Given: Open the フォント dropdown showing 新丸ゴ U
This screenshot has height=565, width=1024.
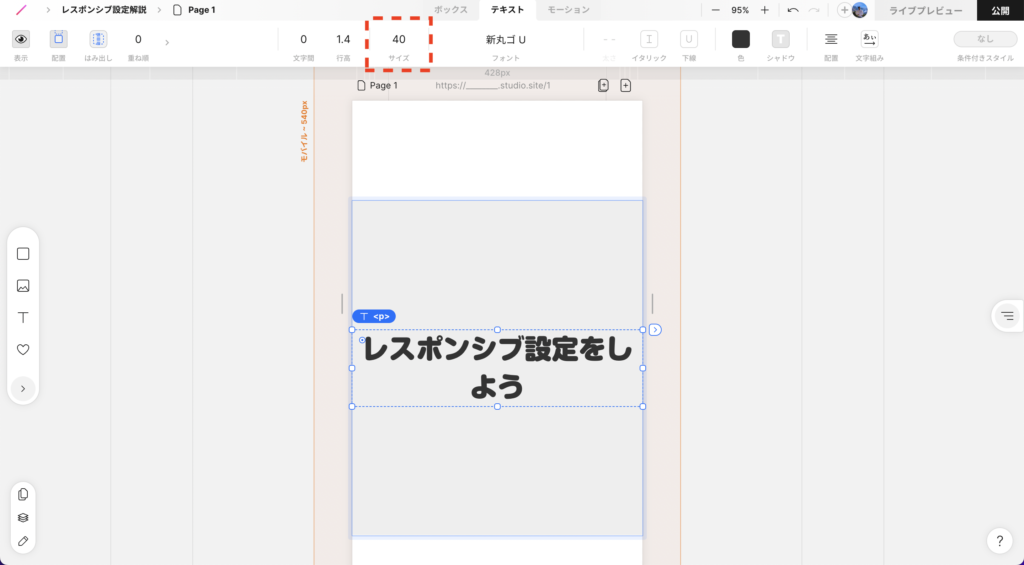Looking at the screenshot, I should [505, 40].
